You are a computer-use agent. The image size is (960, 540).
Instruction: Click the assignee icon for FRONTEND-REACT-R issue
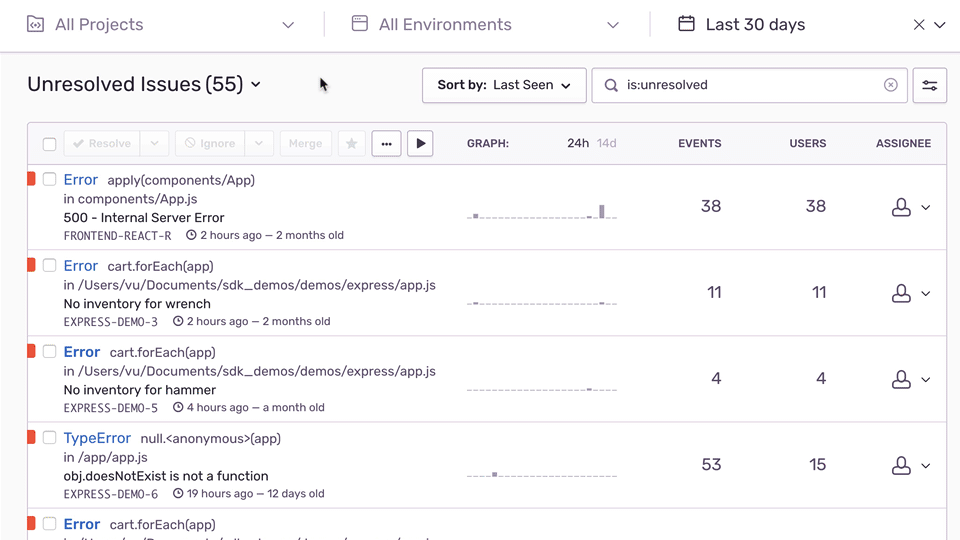point(901,207)
